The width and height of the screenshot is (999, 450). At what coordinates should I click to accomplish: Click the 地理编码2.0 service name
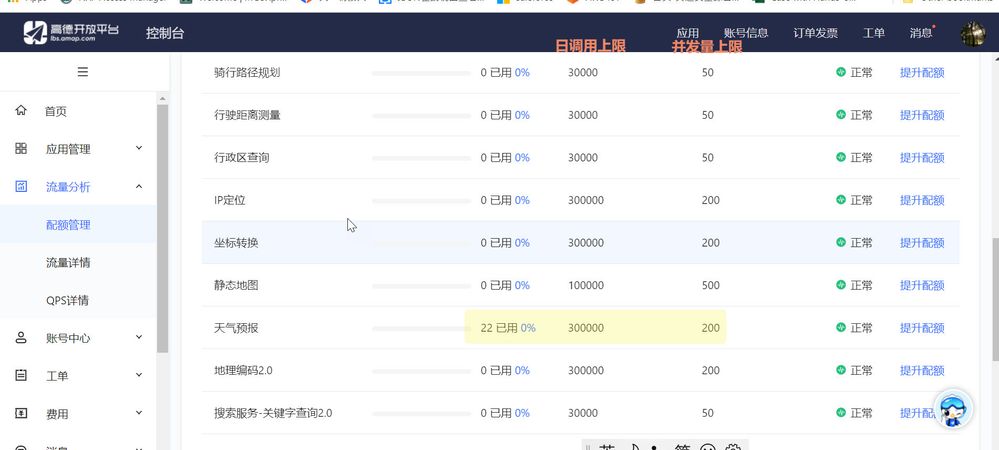click(243, 370)
